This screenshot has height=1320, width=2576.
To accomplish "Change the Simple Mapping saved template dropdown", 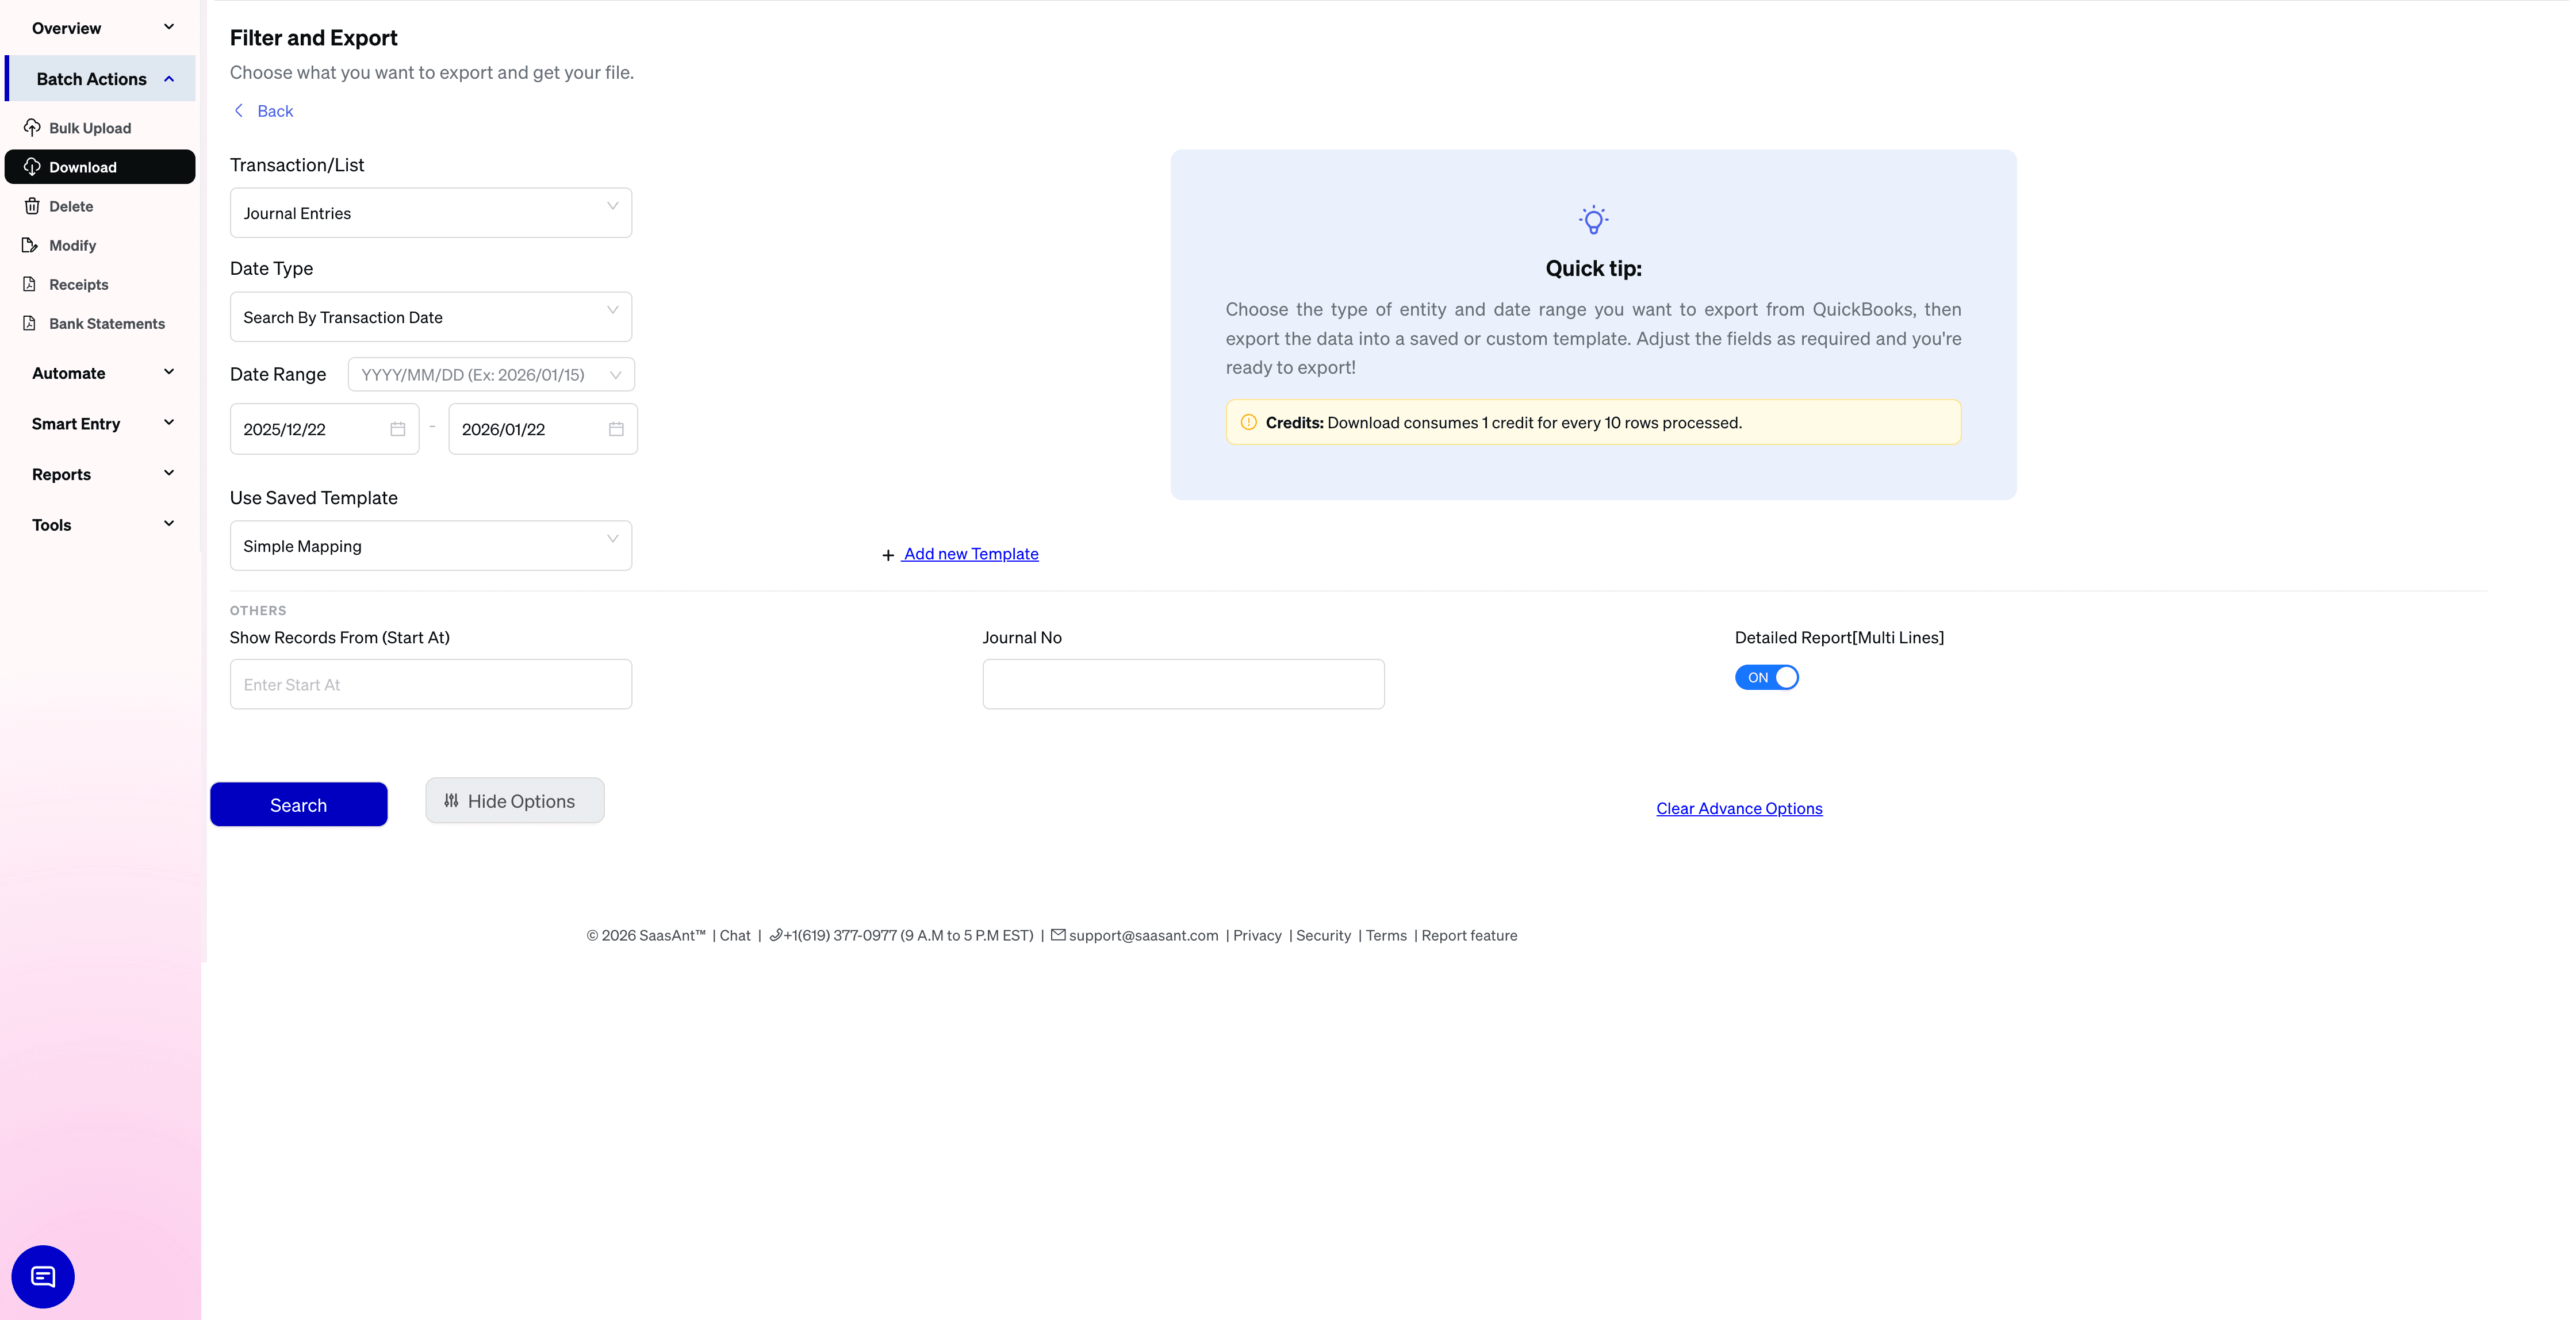I will coord(430,545).
